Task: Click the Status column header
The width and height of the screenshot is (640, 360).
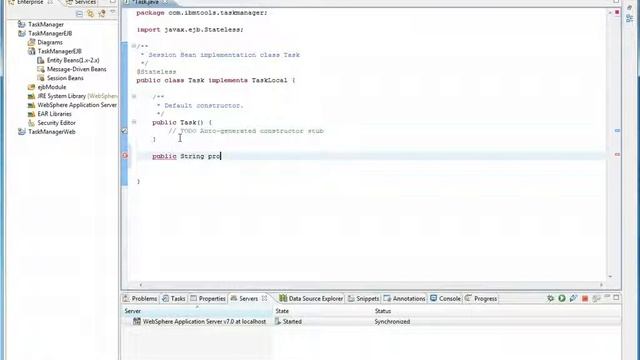Action: 382,311
